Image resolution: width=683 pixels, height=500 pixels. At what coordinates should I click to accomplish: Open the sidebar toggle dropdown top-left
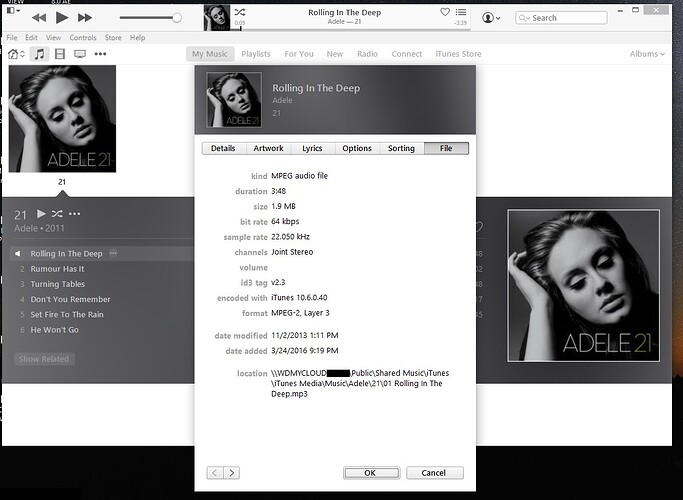[14, 10]
